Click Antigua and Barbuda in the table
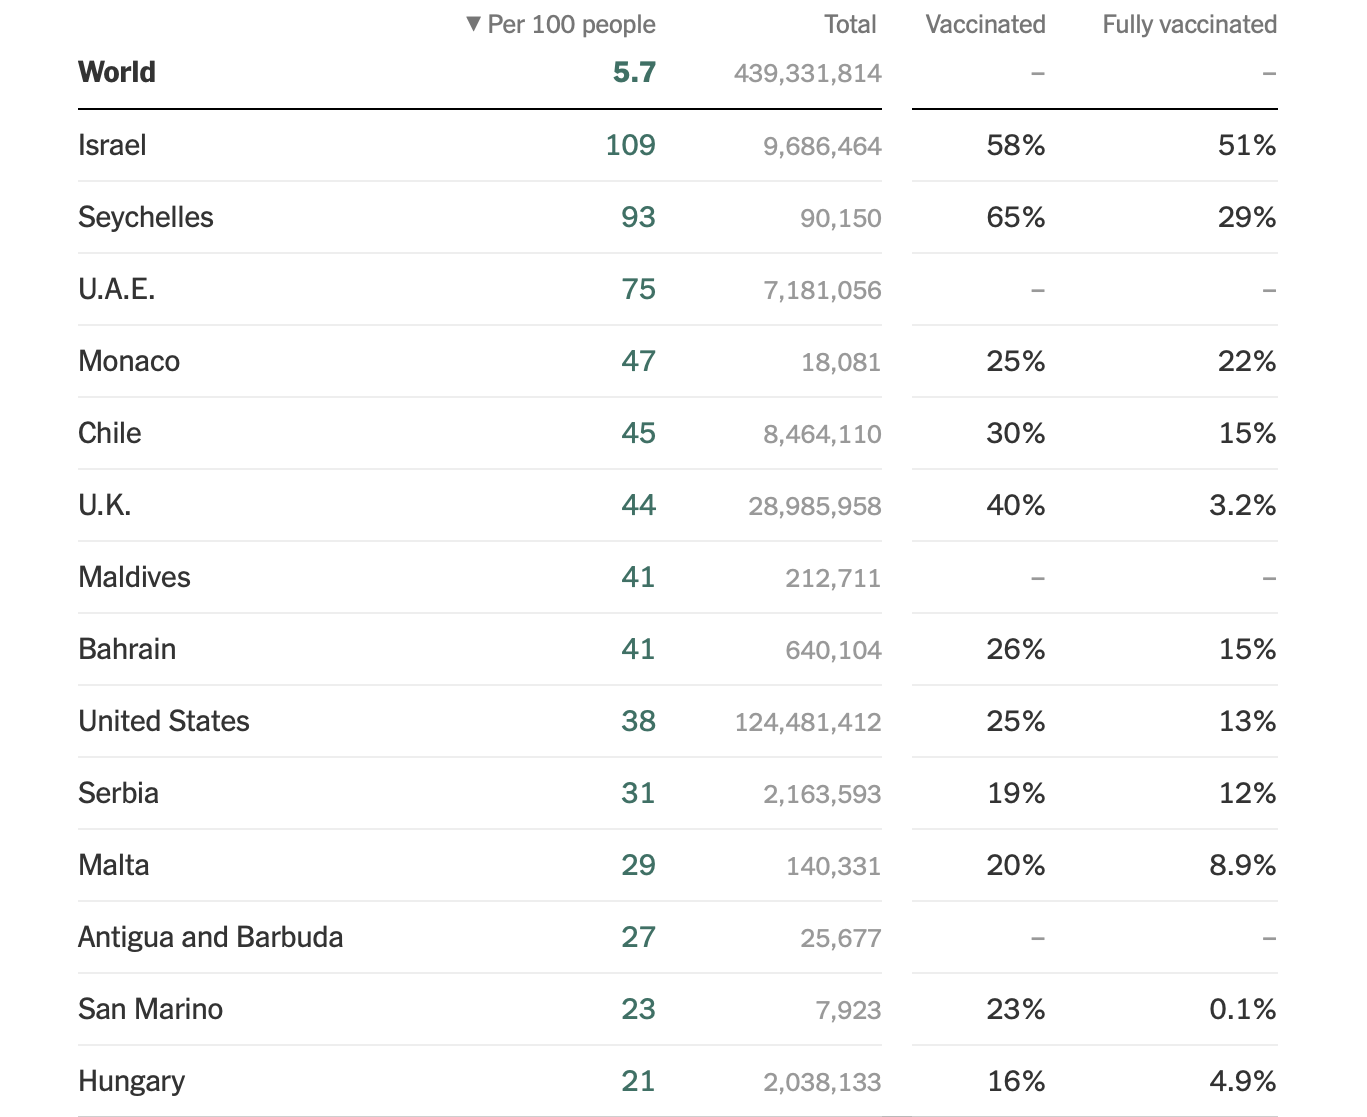This screenshot has width=1367, height=1117. [210, 938]
